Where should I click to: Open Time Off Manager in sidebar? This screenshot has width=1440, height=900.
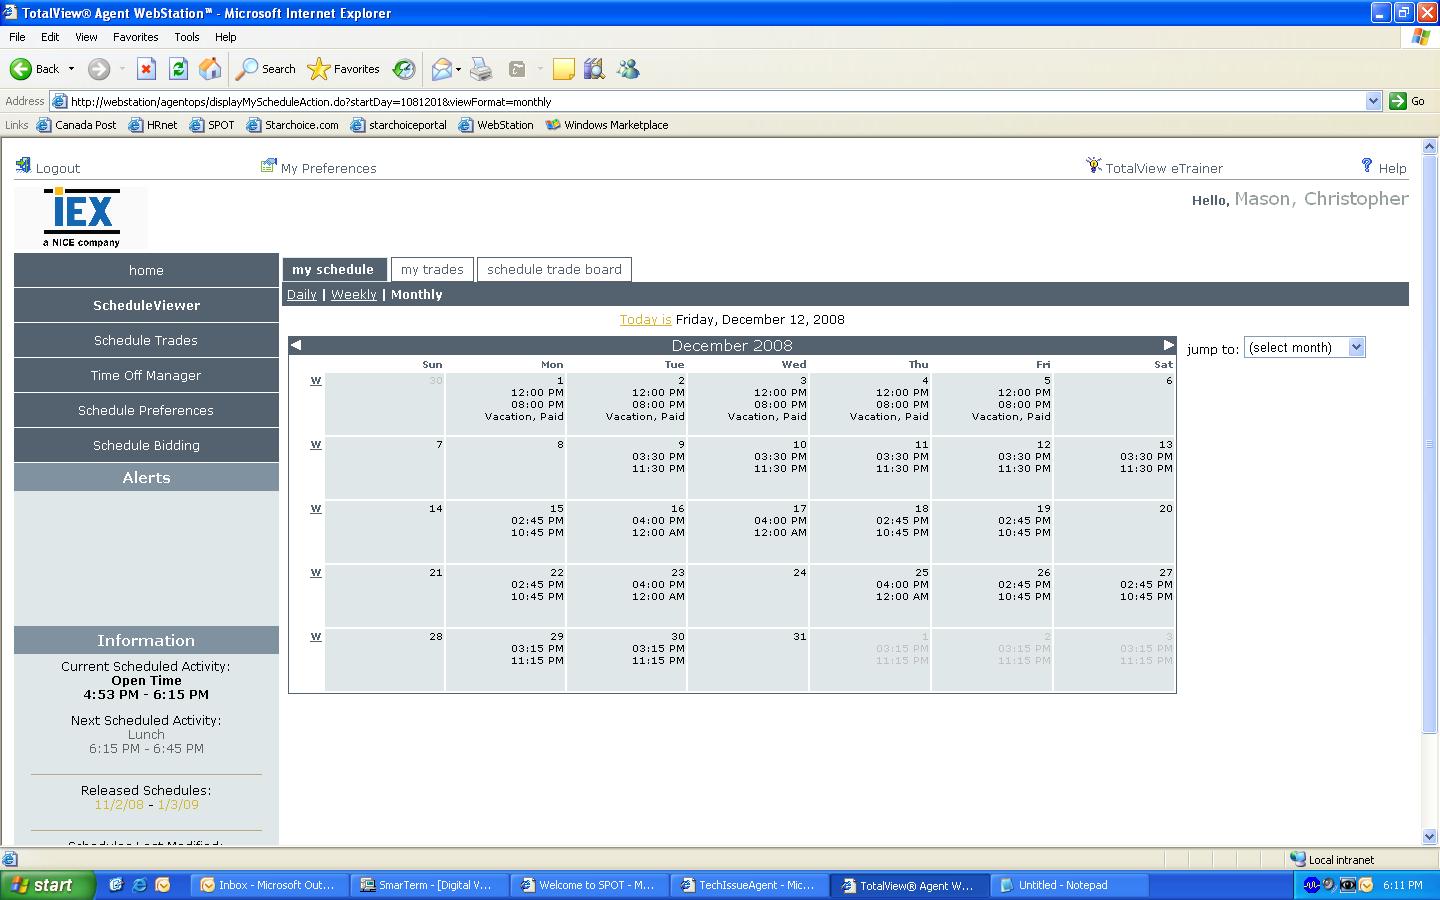pyautogui.click(x=146, y=376)
